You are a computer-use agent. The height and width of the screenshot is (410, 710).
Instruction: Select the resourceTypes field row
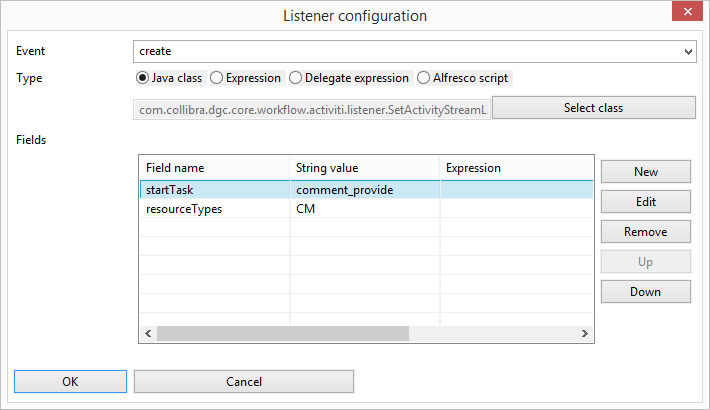click(x=366, y=209)
